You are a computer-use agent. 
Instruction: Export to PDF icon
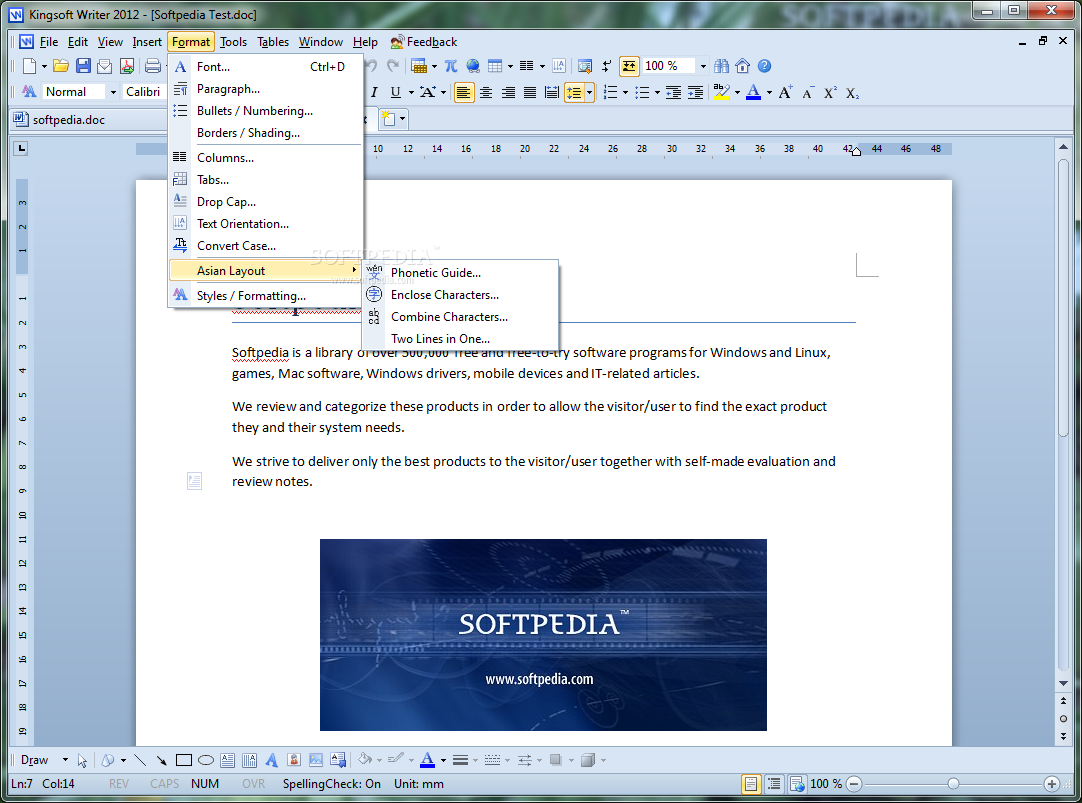point(127,66)
